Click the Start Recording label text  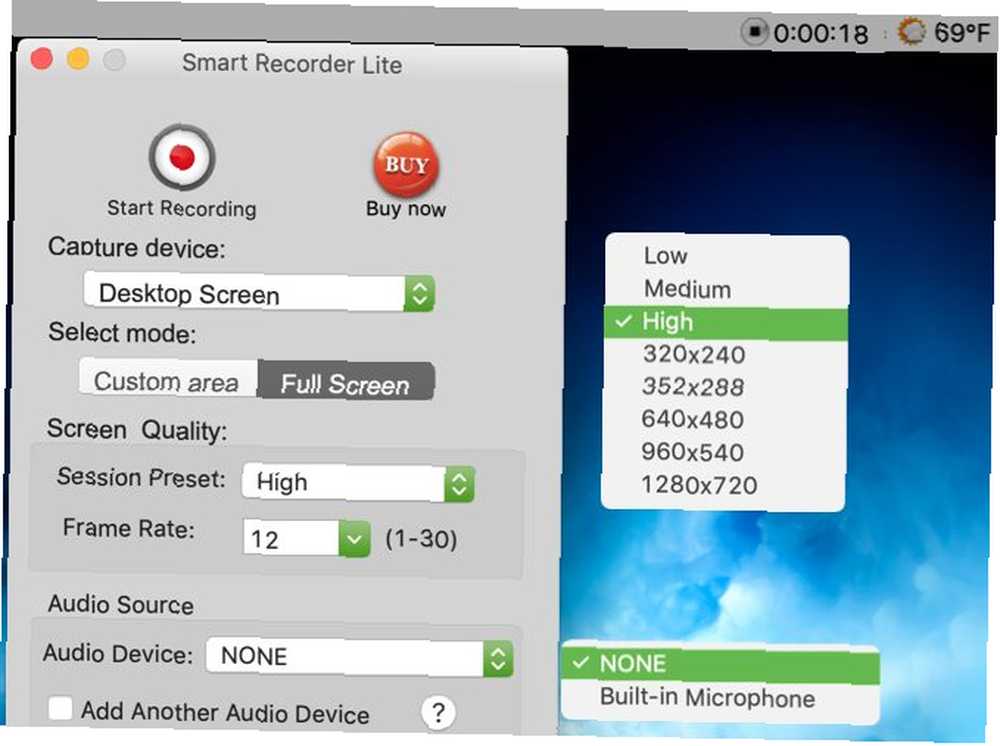click(182, 208)
